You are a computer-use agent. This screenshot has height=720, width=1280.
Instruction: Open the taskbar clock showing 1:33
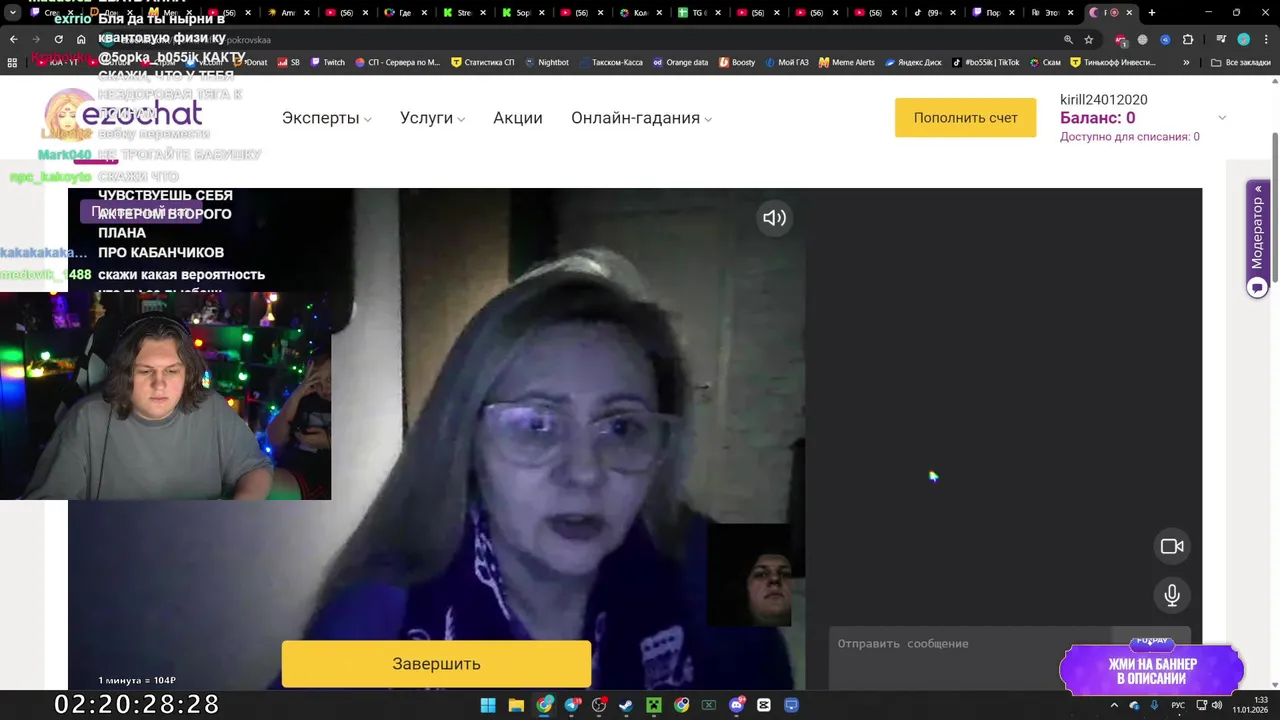click(x=1250, y=705)
